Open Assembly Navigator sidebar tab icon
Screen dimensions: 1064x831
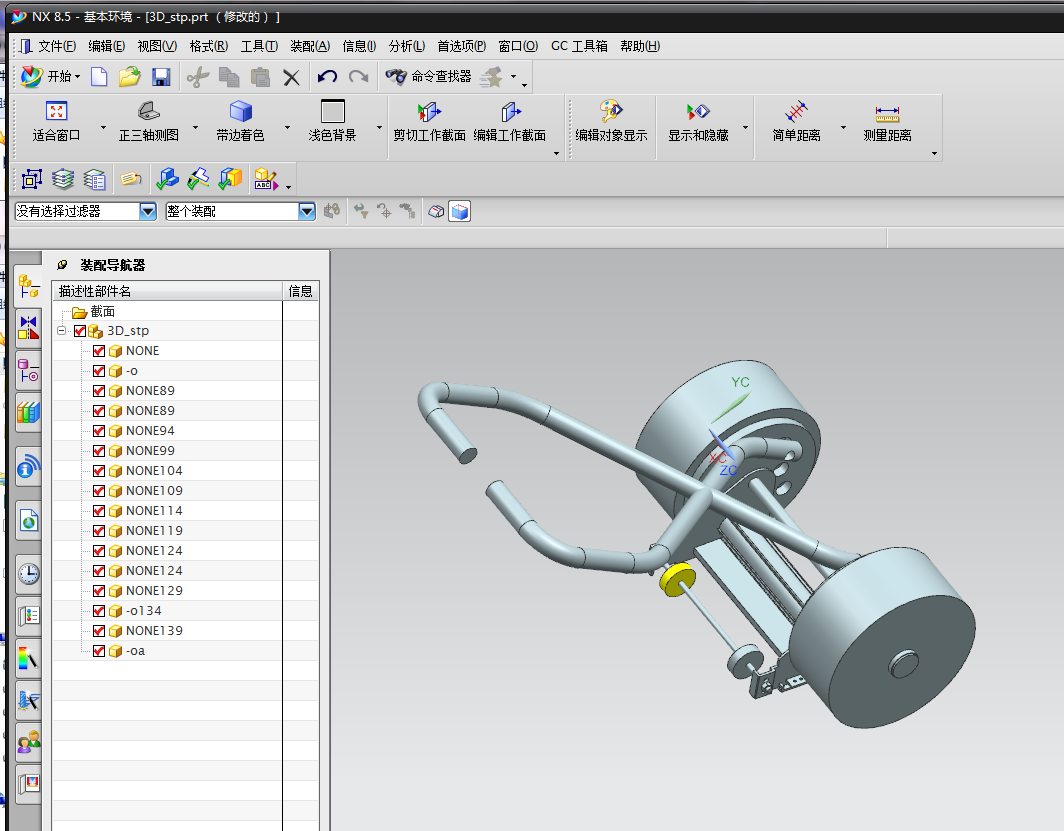pyautogui.click(x=28, y=286)
